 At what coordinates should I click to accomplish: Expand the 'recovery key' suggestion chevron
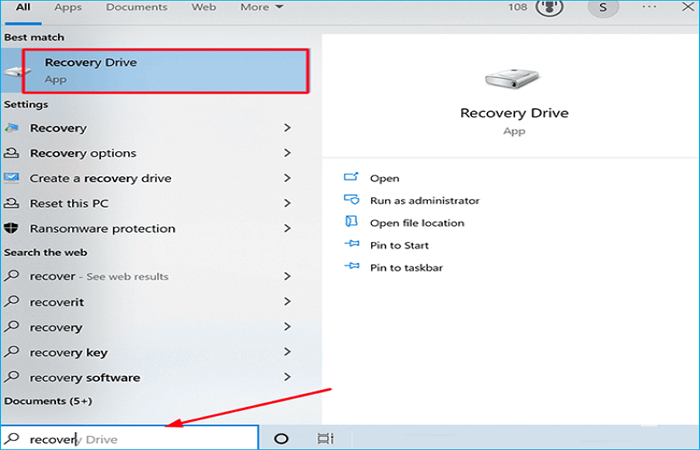point(288,352)
